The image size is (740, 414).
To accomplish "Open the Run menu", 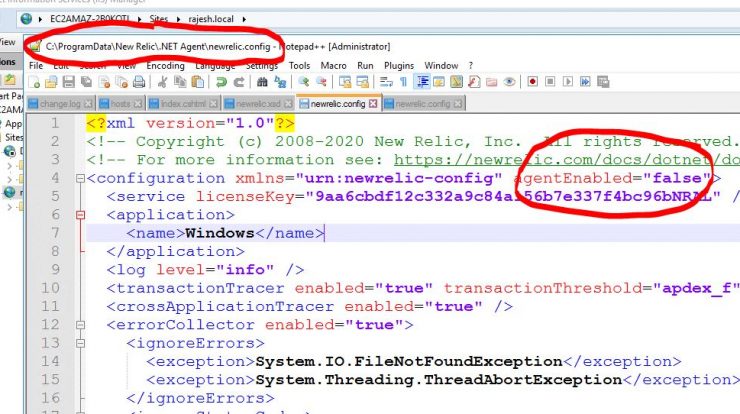I will tap(365, 66).
